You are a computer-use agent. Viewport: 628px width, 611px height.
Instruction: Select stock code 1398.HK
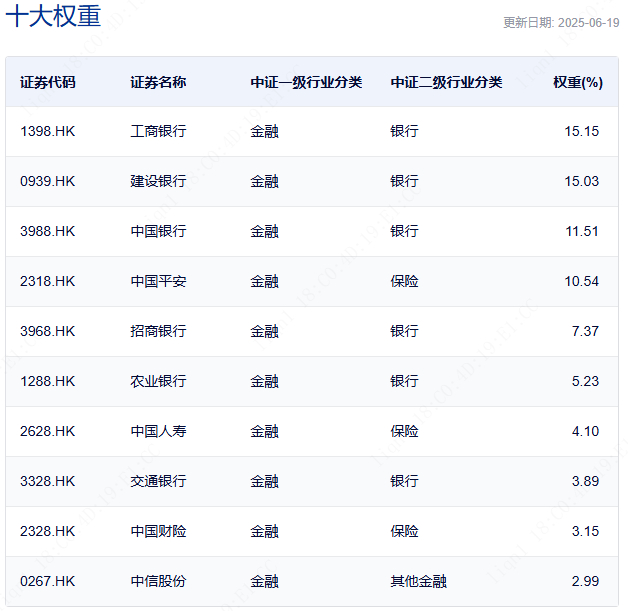click(x=48, y=131)
